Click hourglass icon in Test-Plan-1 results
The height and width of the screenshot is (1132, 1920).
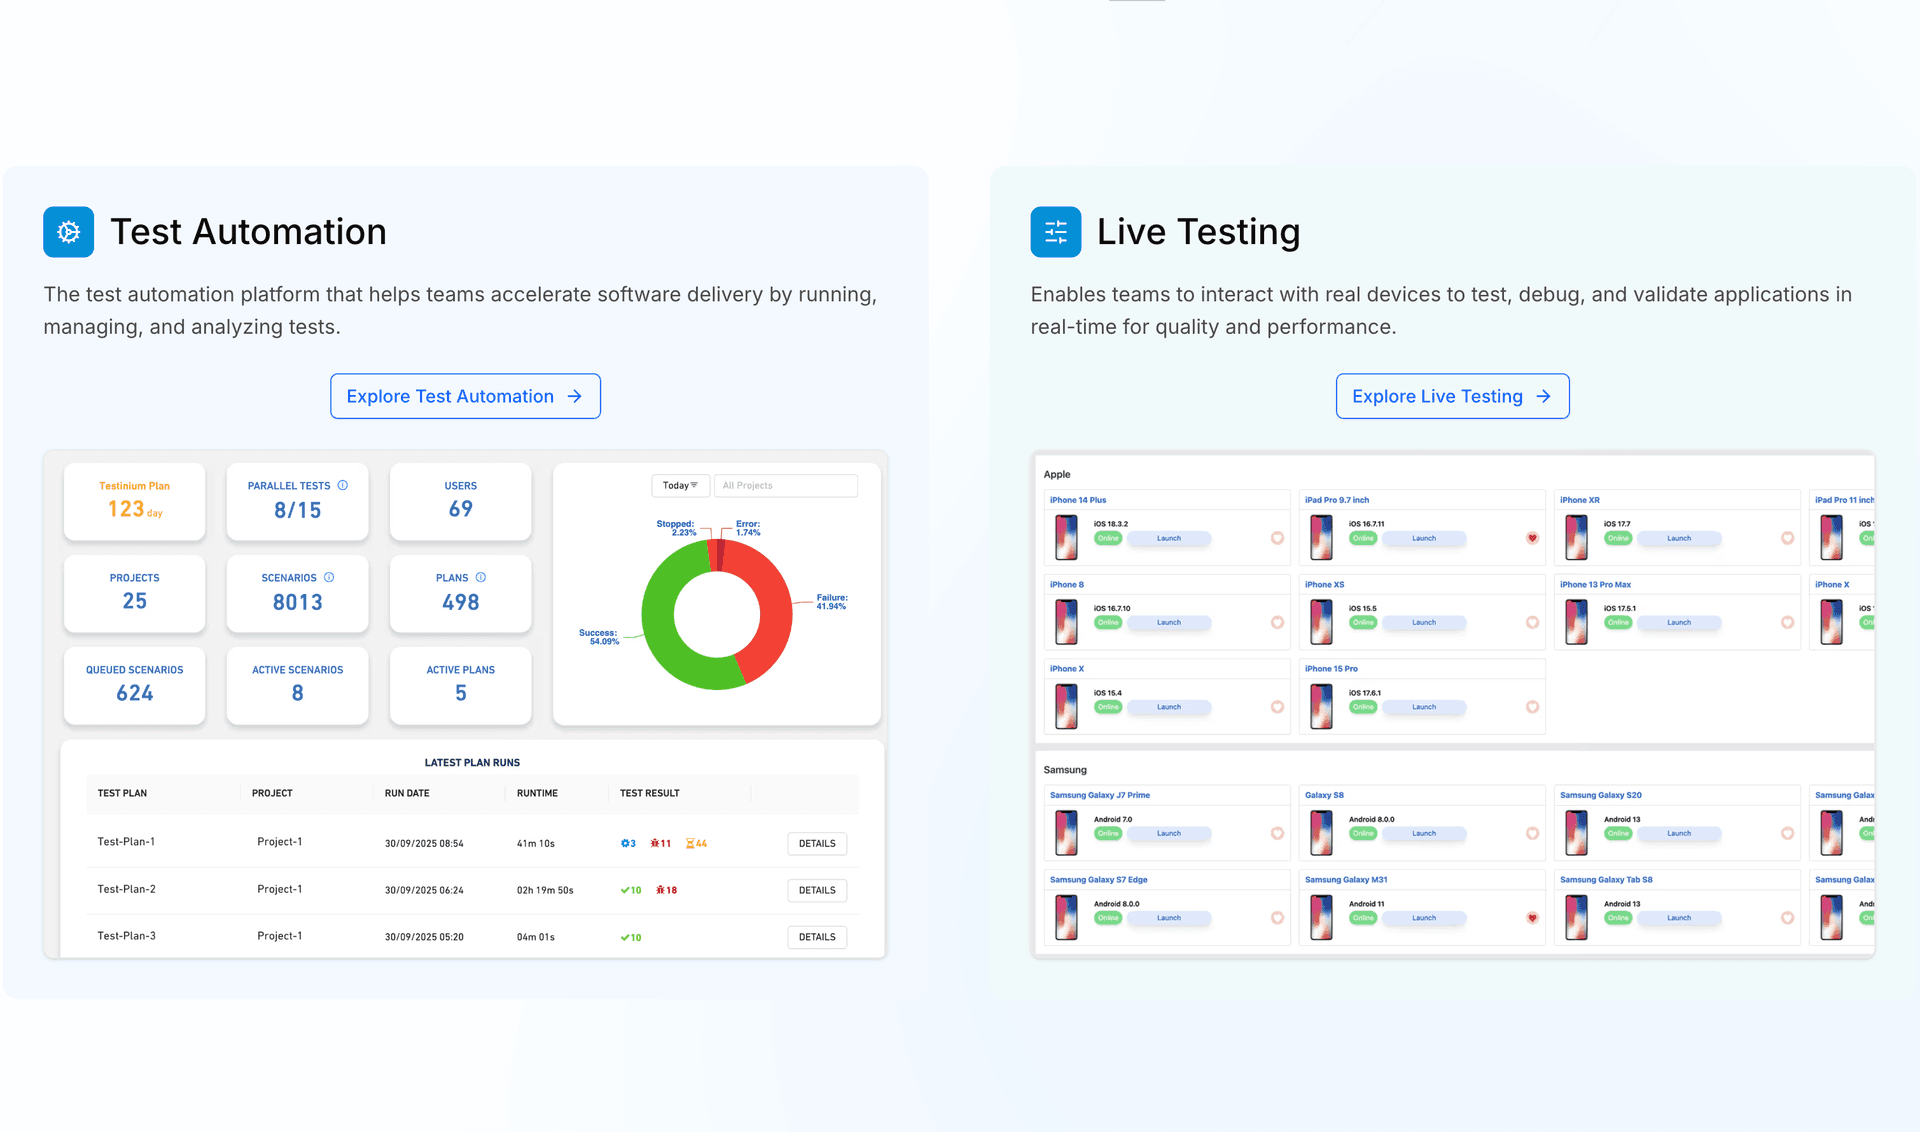(690, 843)
